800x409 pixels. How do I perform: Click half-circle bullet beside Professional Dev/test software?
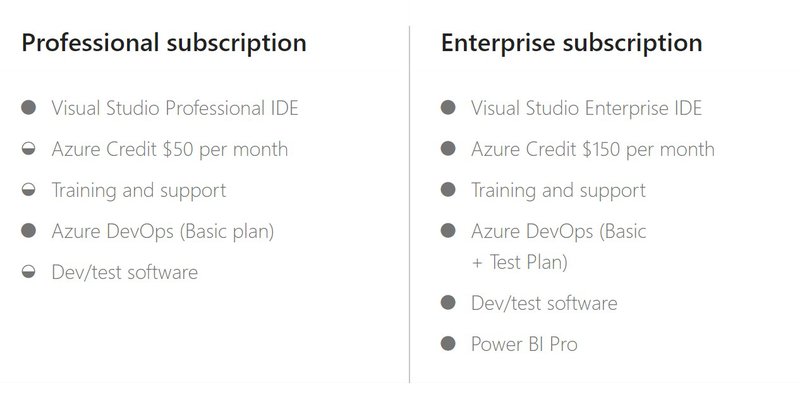pyautogui.click(x=29, y=272)
